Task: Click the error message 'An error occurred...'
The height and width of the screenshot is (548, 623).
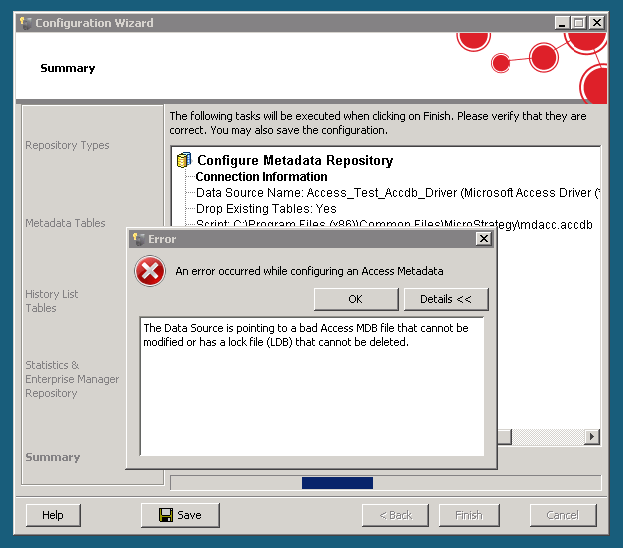Action: pyautogui.click(x=309, y=271)
